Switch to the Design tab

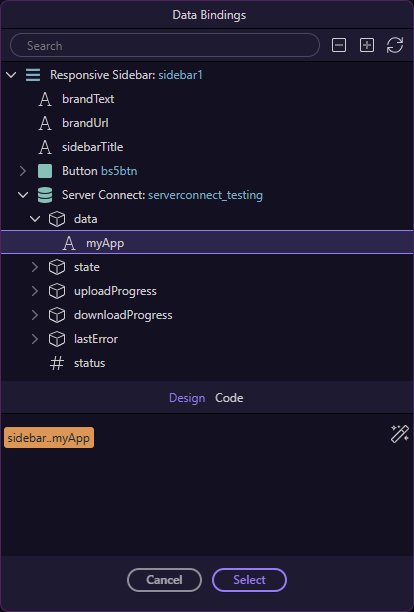point(187,398)
